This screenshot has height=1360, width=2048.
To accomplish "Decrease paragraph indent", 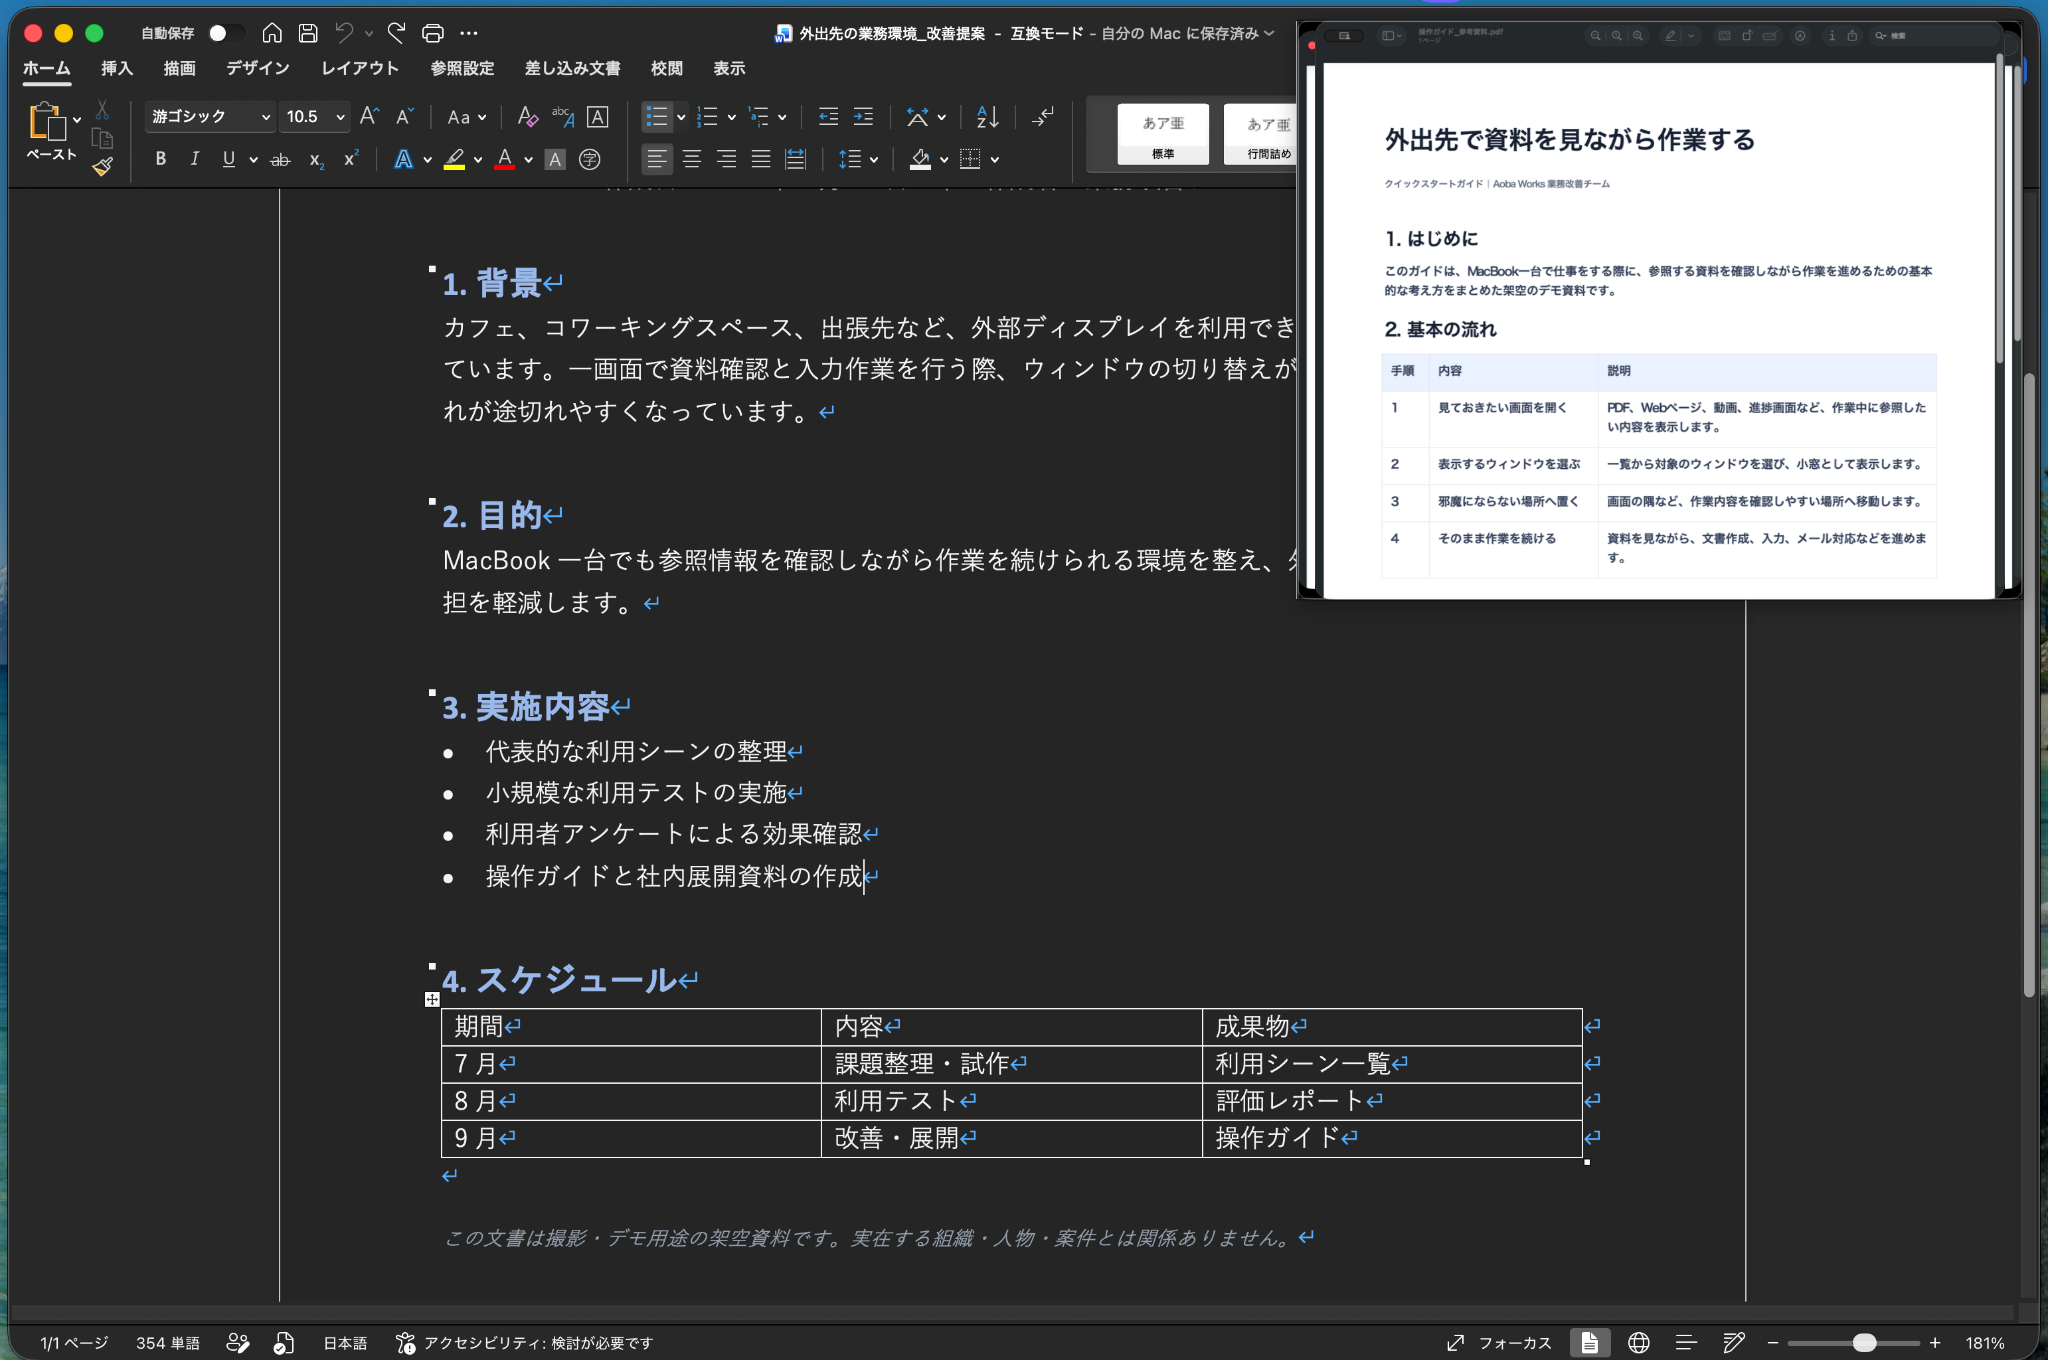I will click(x=828, y=116).
